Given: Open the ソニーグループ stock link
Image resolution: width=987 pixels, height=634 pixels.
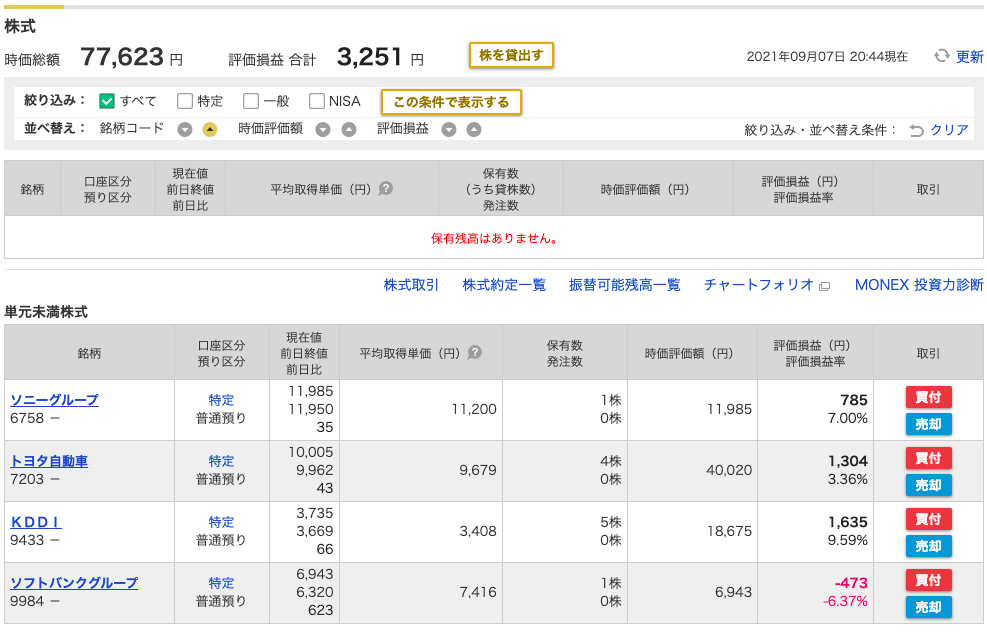Looking at the screenshot, I should tap(55, 400).
